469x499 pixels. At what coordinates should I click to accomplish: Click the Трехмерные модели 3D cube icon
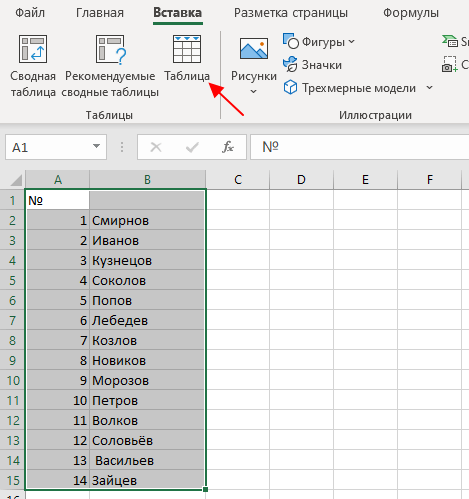290,88
